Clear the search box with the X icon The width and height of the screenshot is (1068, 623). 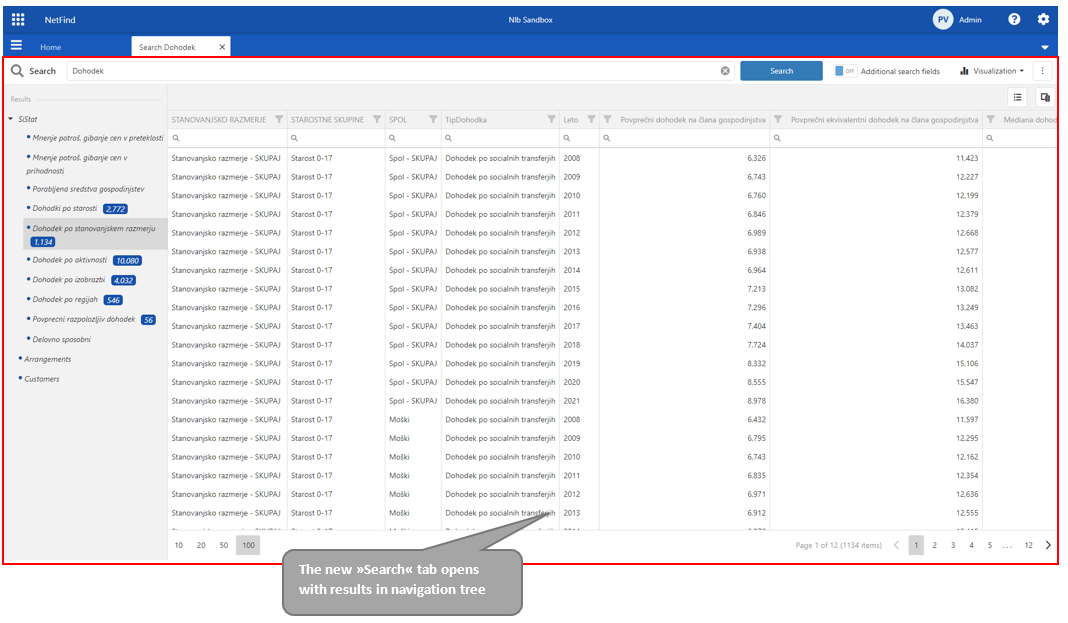tap(725, 71)
